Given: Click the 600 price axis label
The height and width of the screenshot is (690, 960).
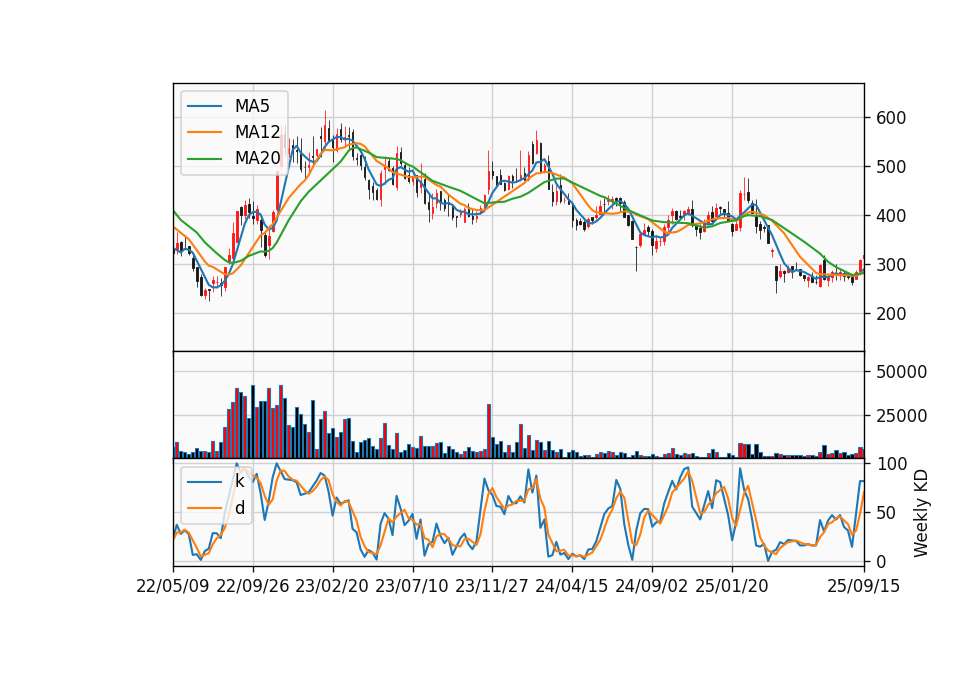Looking at the screenshot, I should (891, 118).
